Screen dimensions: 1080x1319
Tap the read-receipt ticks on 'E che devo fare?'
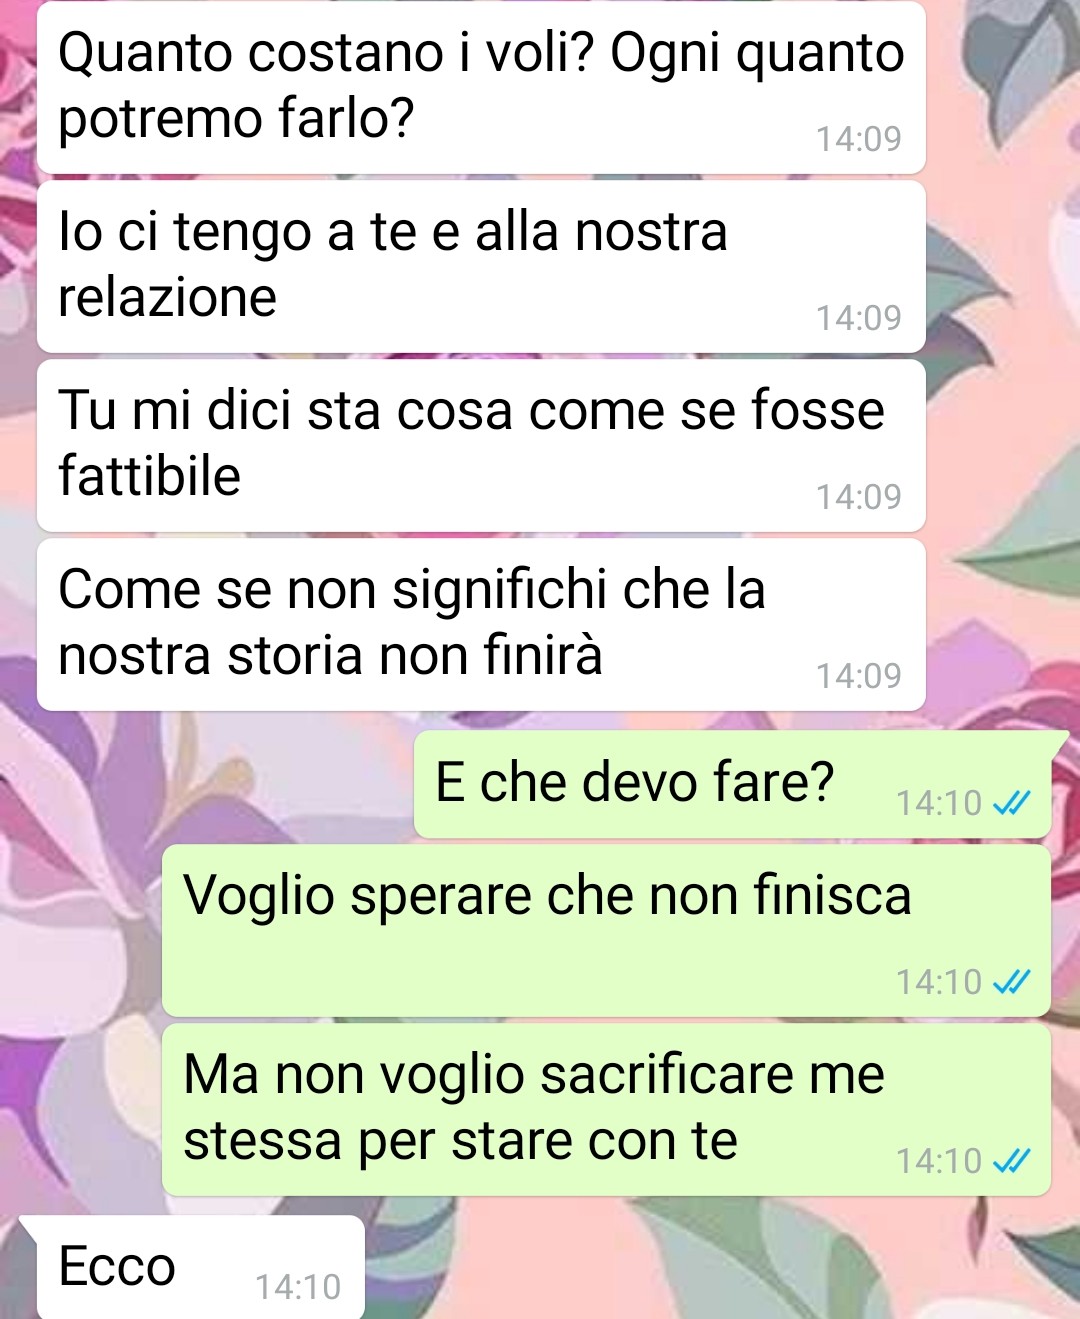coord(1011,803)
